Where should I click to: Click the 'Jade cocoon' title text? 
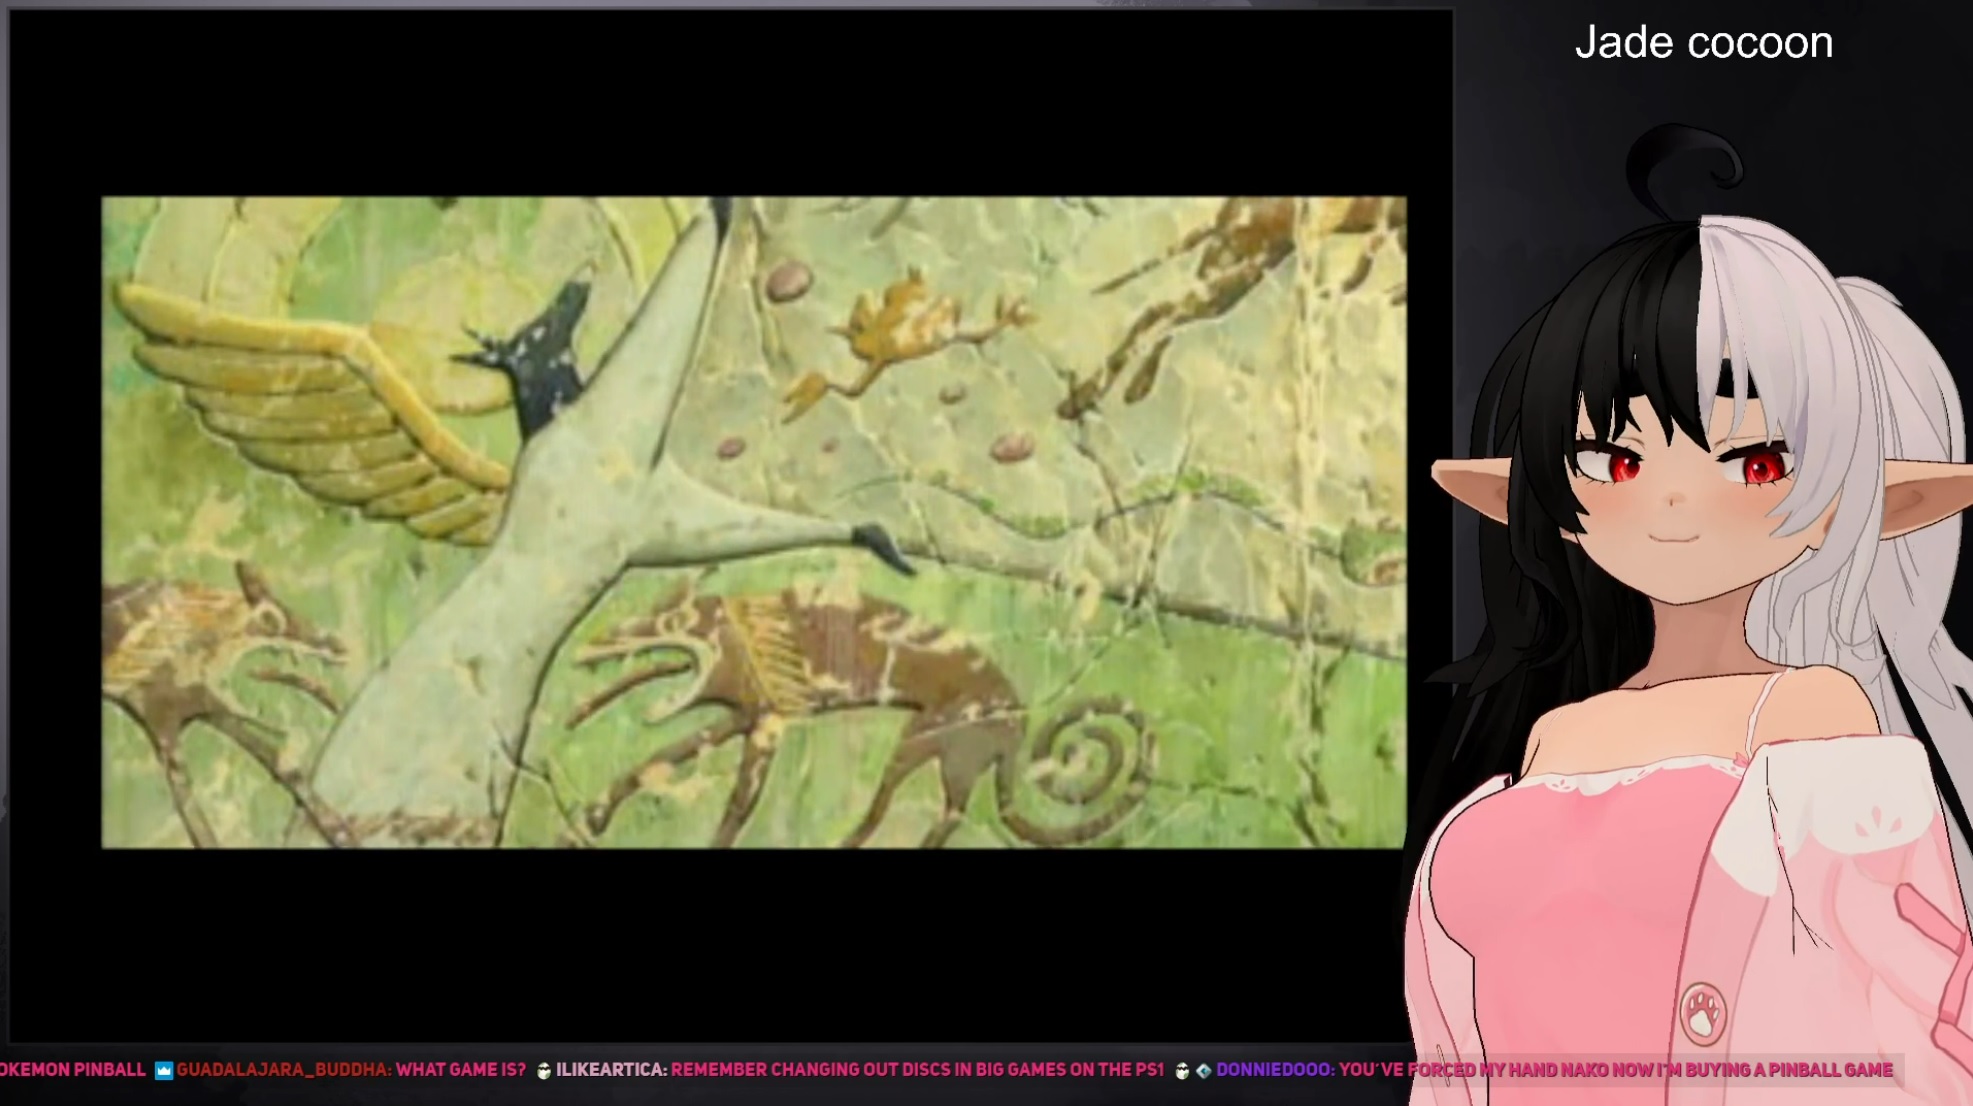point(1703,43)
